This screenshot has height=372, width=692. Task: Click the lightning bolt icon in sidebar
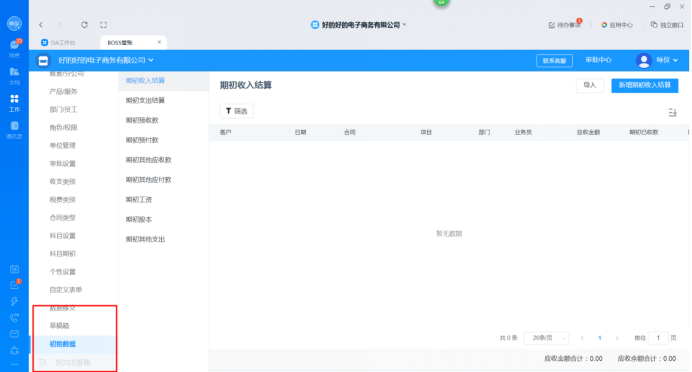[x=14, y=301]
